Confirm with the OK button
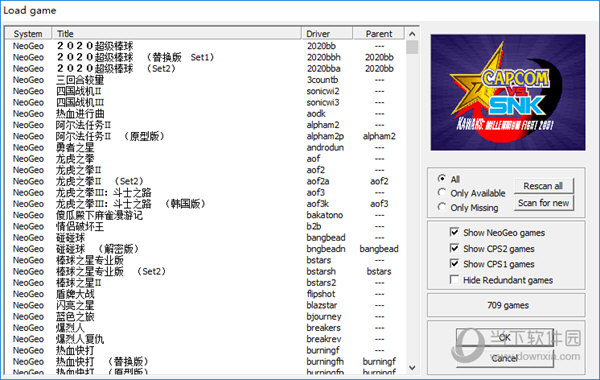The height and width of the screenshot is (380, 600). coord(505,337)
